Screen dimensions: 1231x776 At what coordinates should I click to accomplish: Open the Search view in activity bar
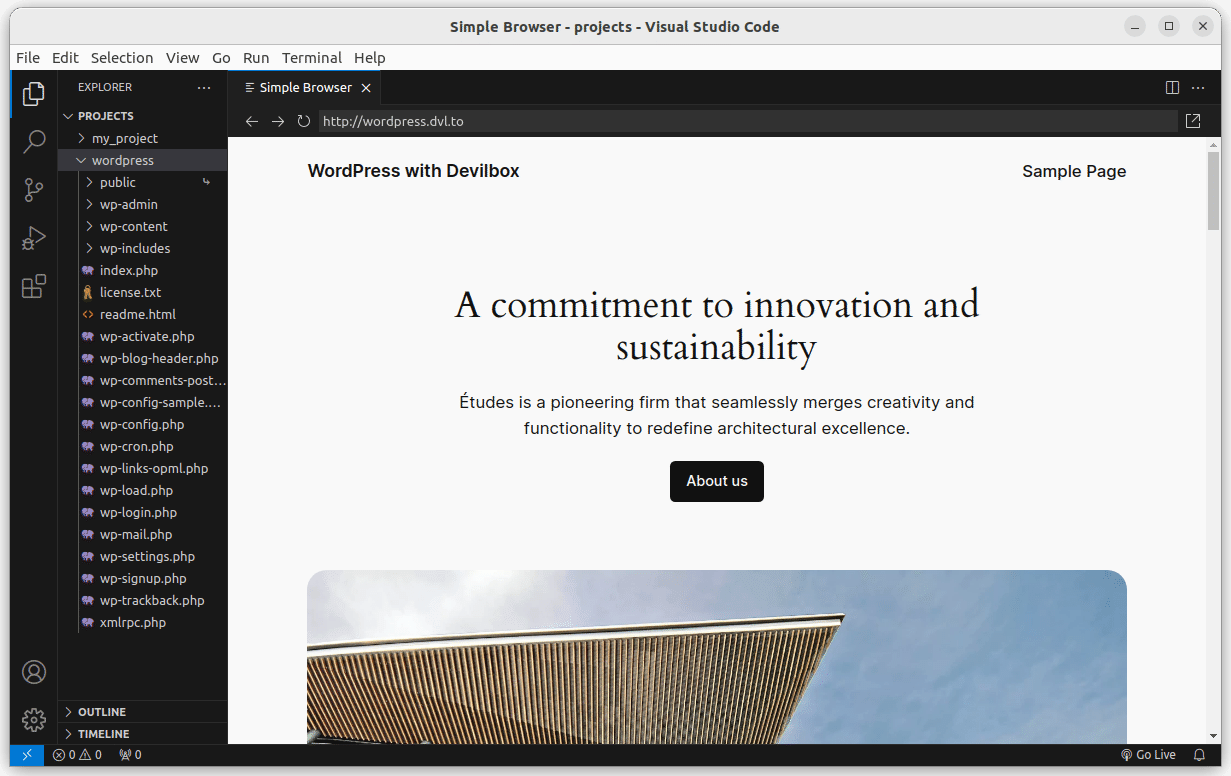click(34, 141)
